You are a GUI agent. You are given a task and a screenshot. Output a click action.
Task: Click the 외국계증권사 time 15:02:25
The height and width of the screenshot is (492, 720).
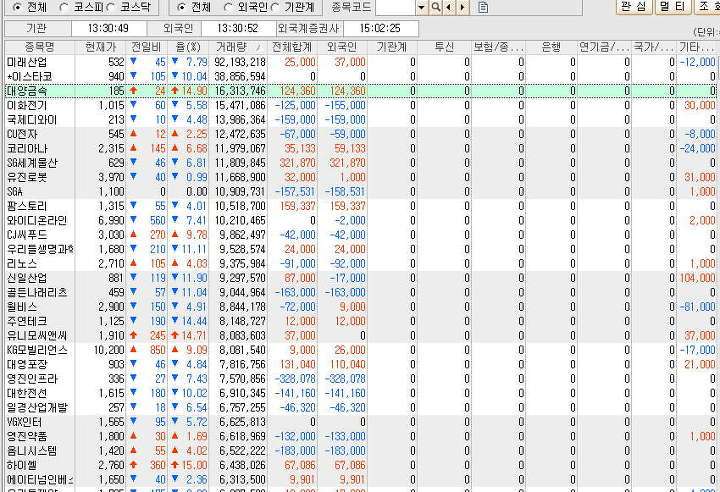coord(380,28)
